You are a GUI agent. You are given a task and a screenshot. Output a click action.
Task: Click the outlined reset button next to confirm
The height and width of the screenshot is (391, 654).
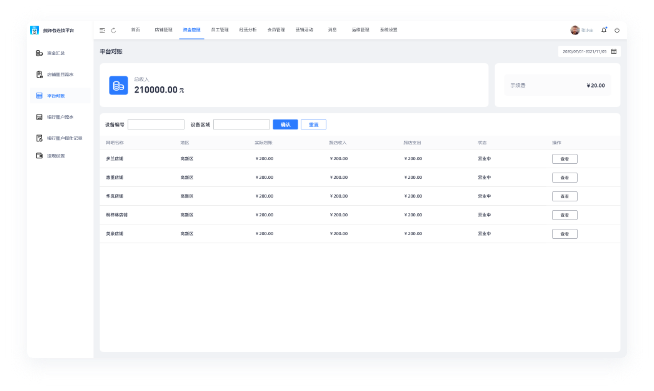314,124
